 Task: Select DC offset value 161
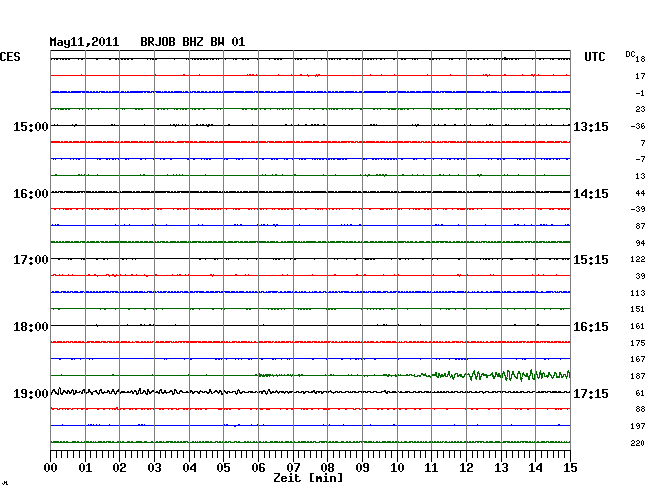pyautogui.click(x=638, y=326)
